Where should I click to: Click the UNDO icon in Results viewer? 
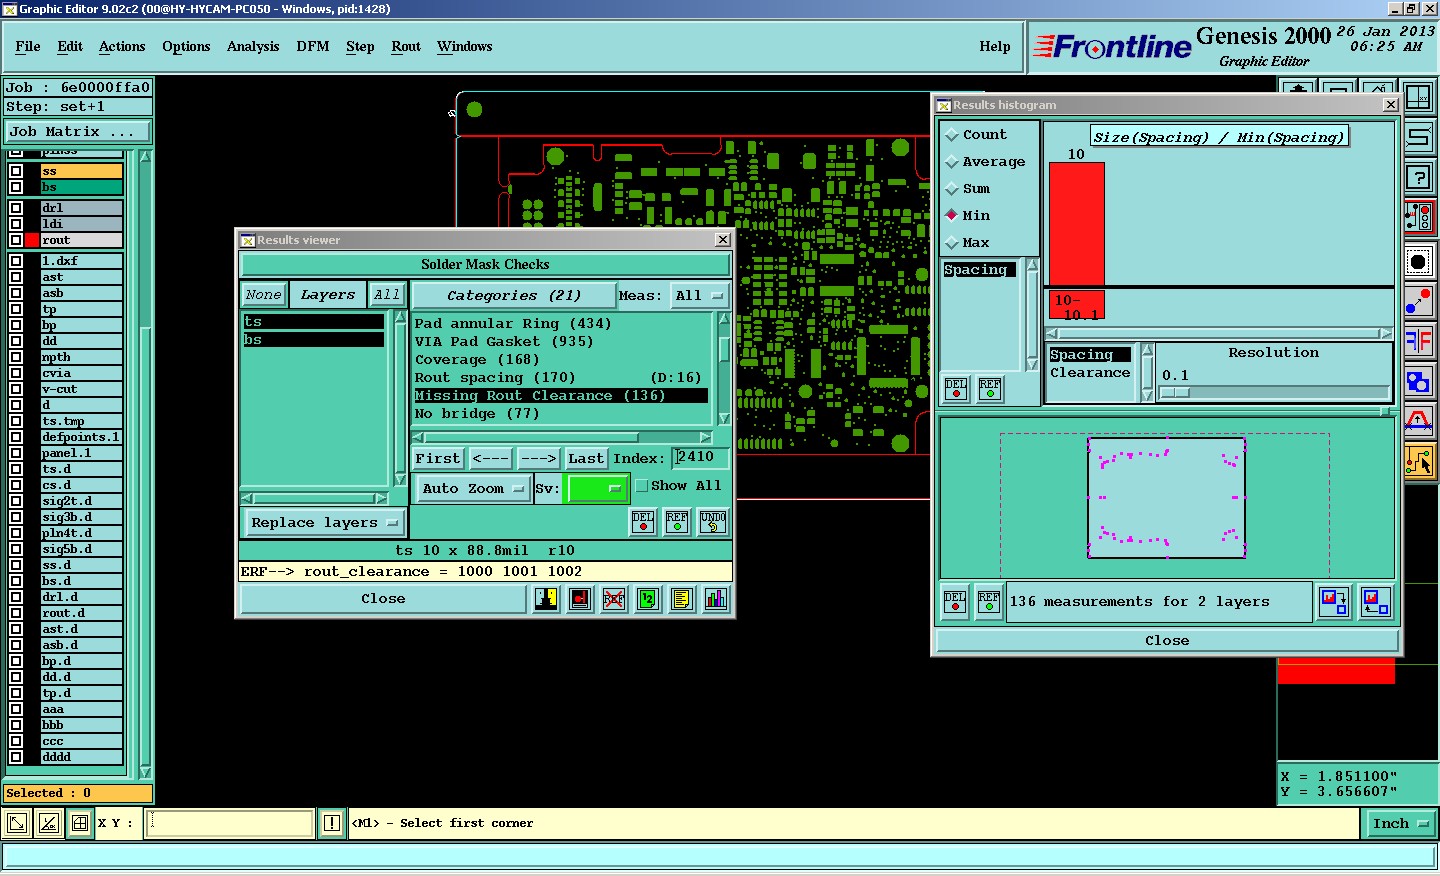[x=713, y=521]
